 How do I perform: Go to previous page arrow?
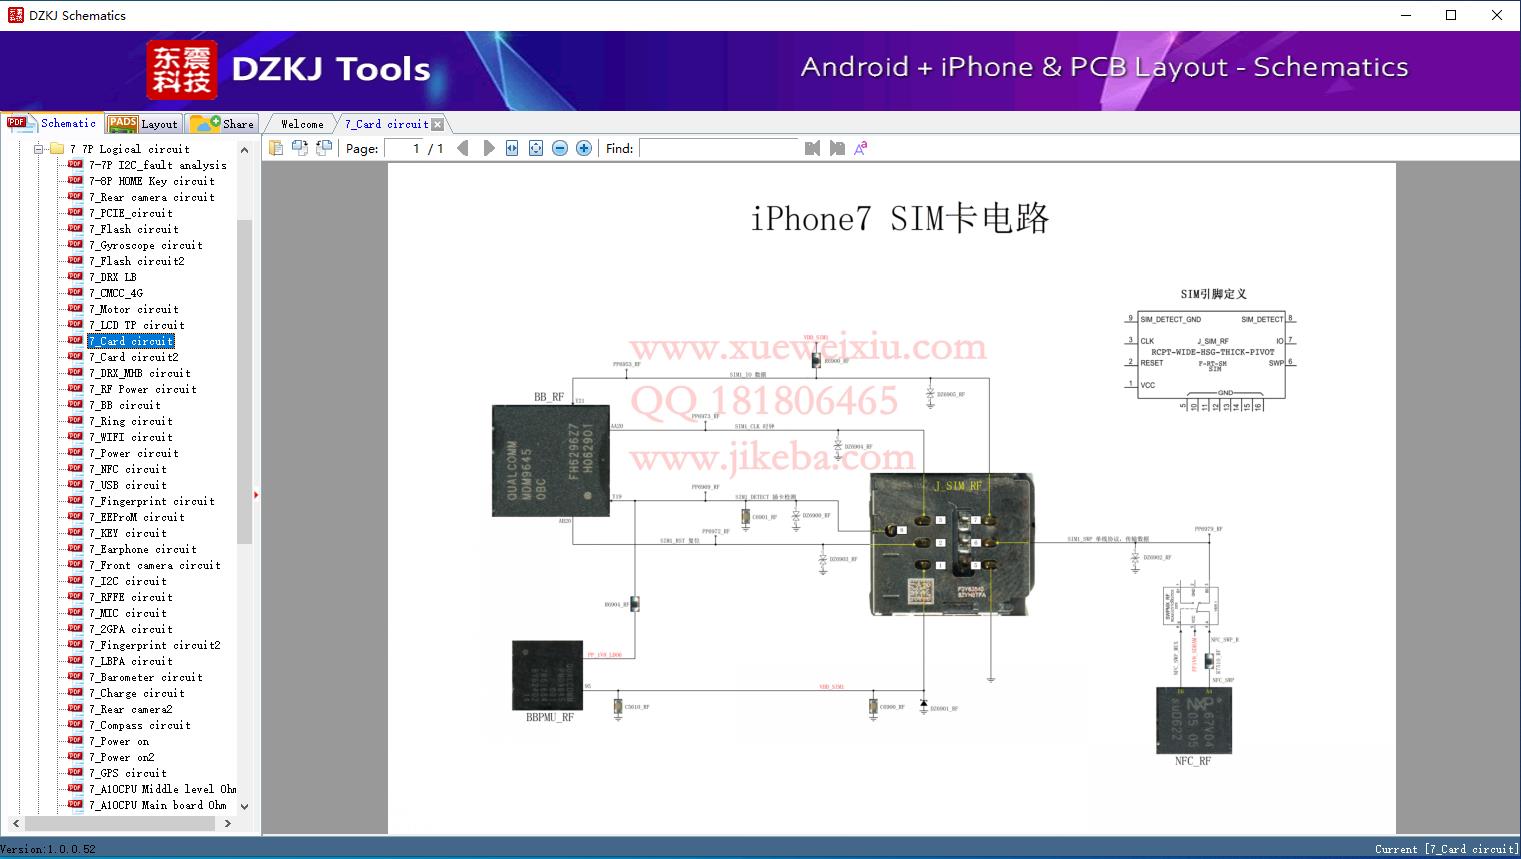click(x=462, y=148)
